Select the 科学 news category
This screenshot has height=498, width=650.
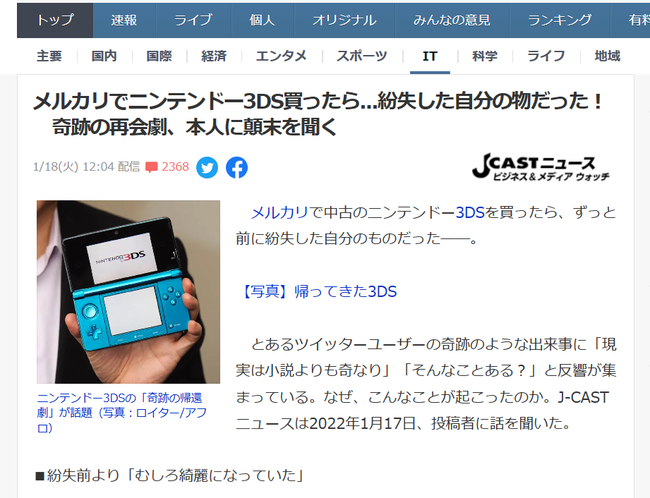click(485, 56)
